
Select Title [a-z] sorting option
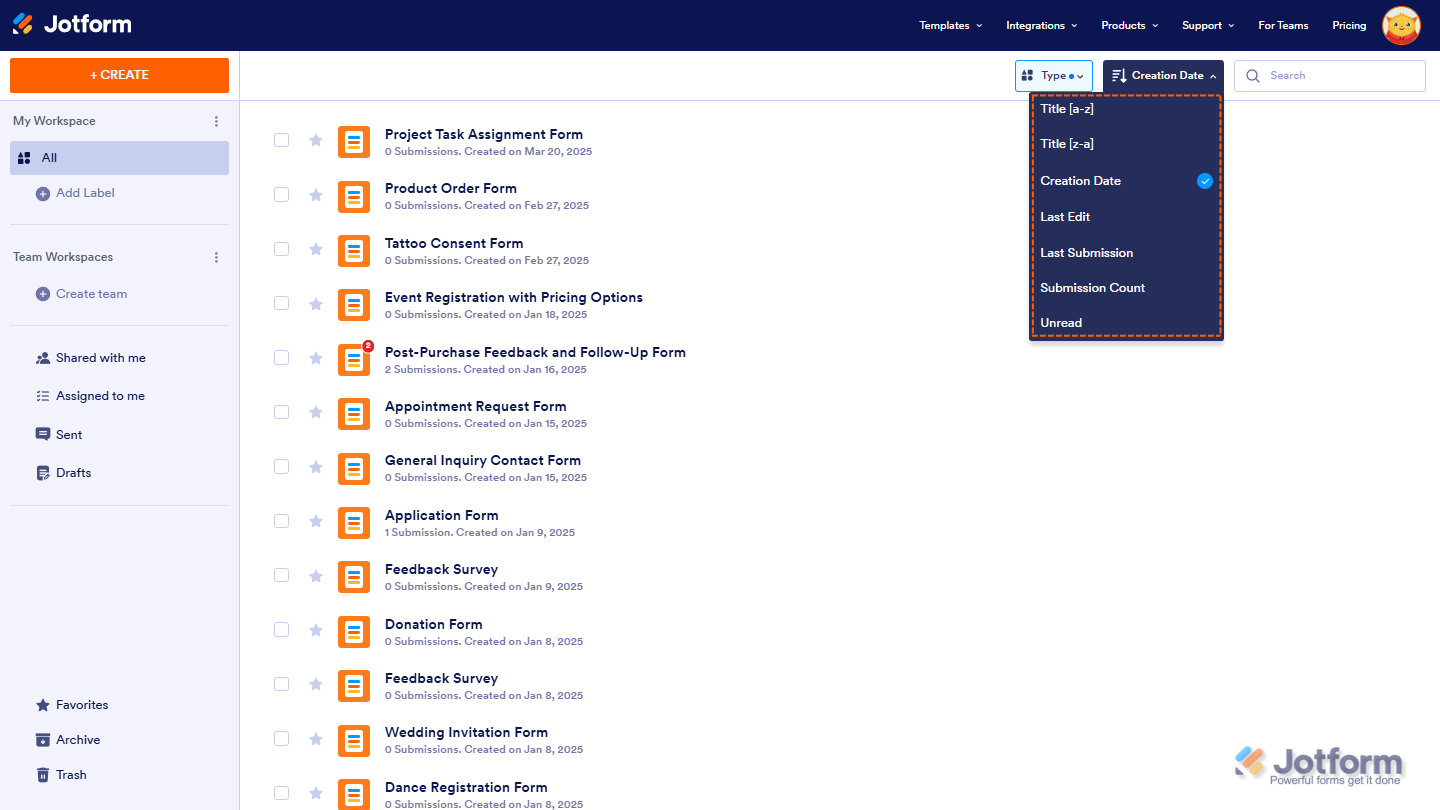[x=1067, y=108]
